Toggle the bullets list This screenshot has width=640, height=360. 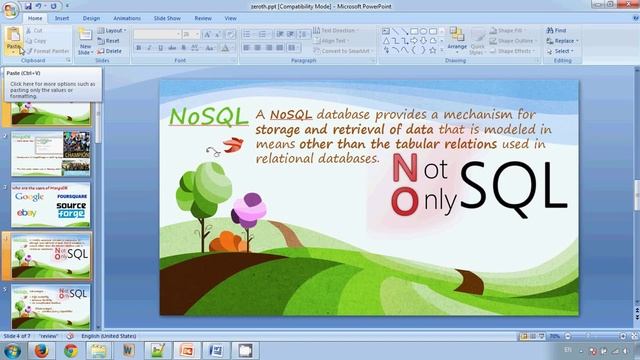click(247, 34)
